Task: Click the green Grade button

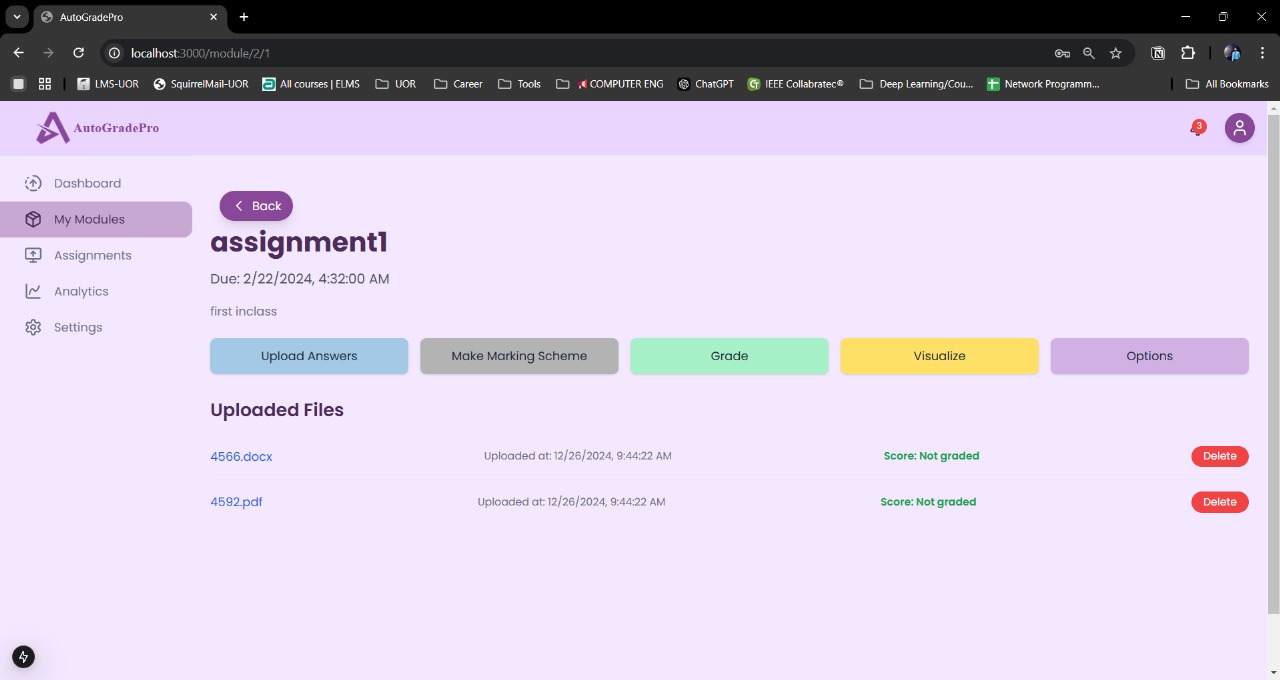Action: tap(729, 356)
